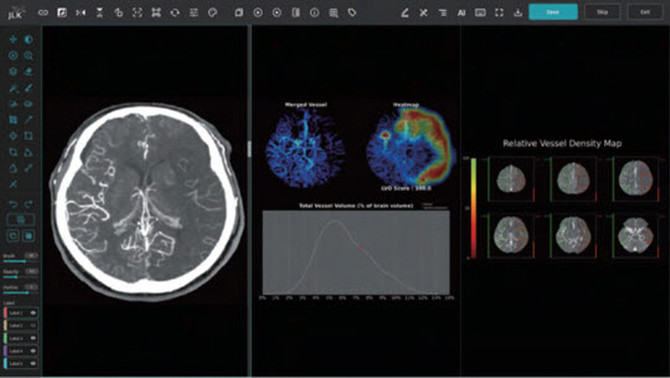Click the info circle icon in toolbar
This screenshot has width=670, height=378.
314,13
